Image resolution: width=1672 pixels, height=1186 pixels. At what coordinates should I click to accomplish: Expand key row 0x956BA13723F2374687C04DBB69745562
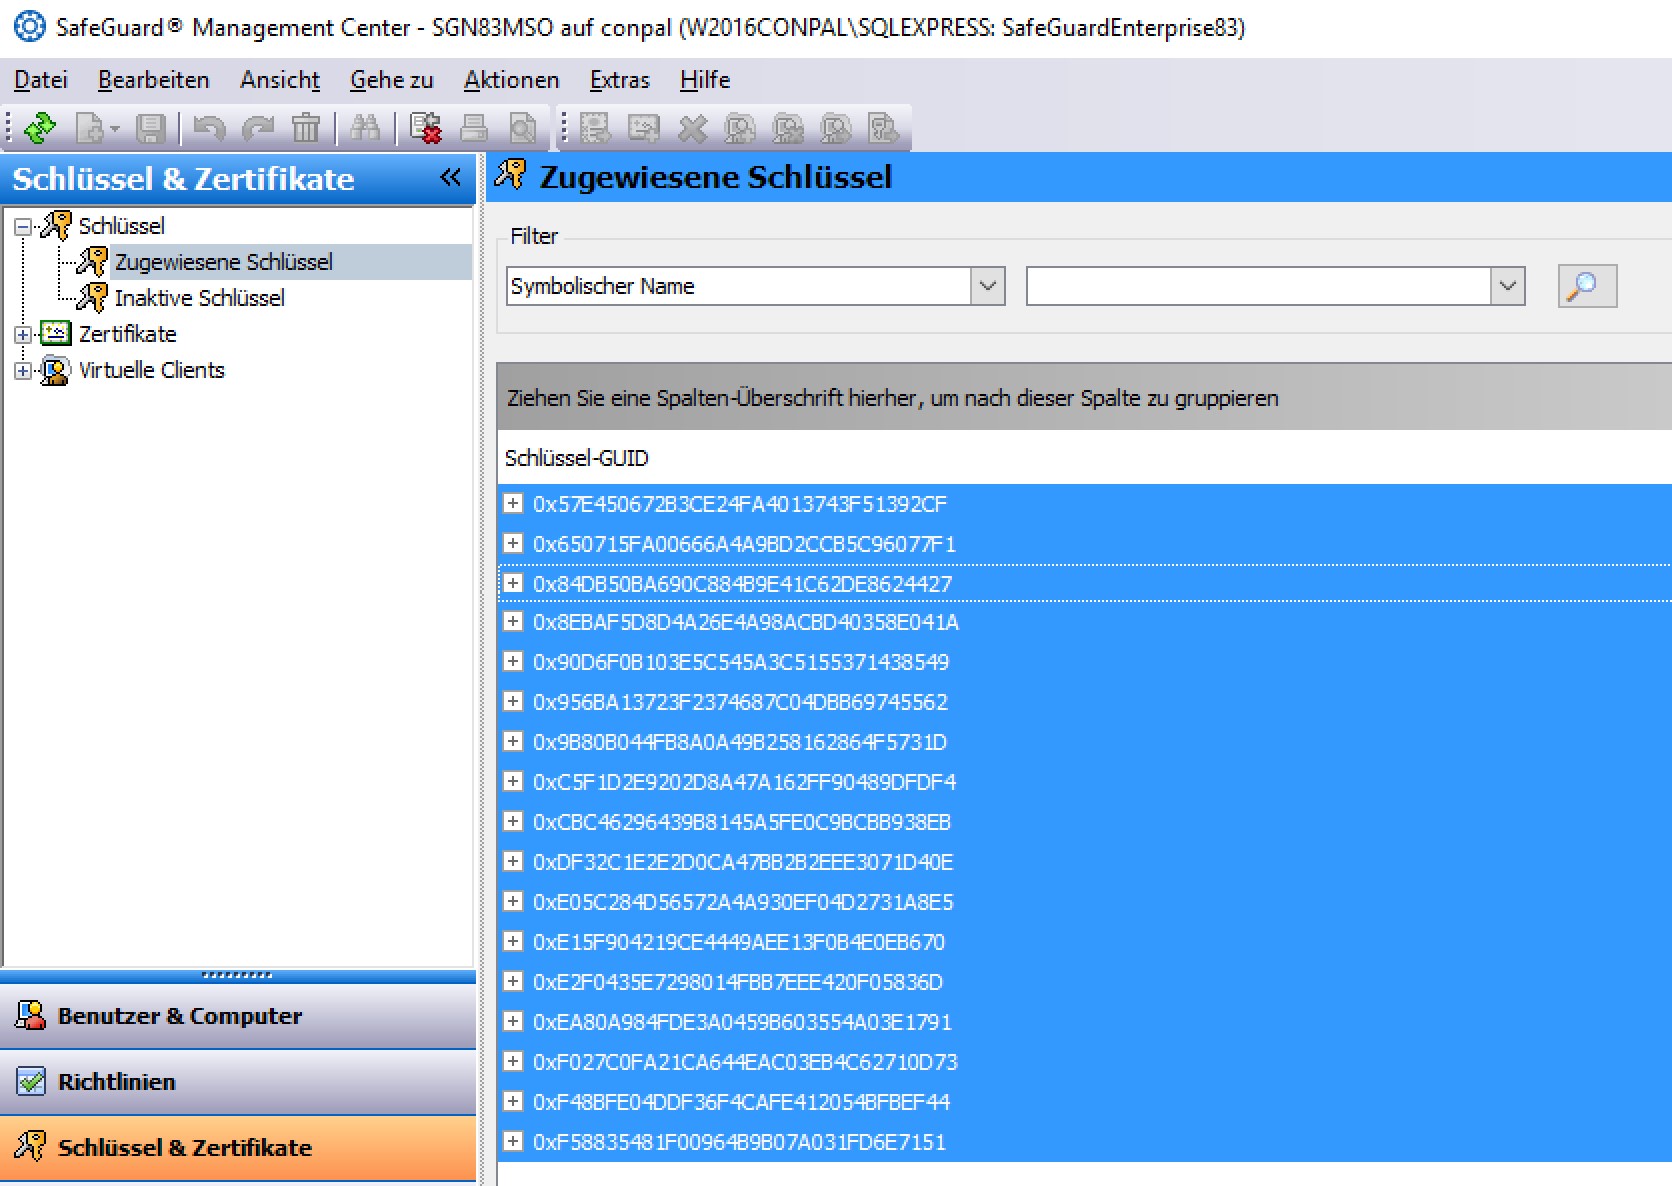coord(513,701)
